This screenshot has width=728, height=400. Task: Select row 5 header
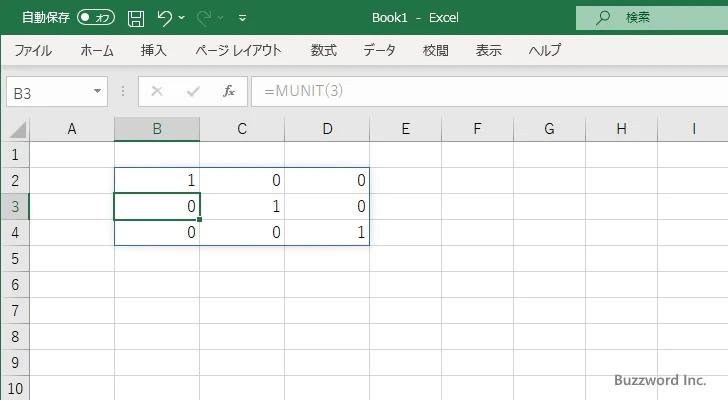[15, 258]
